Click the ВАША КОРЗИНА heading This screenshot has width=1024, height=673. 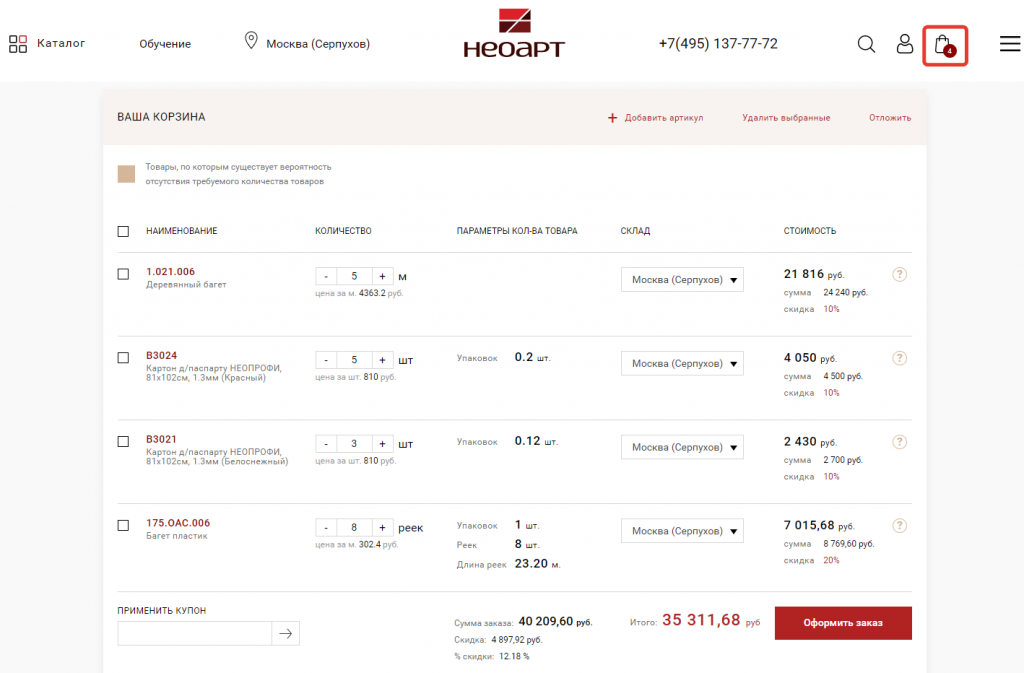click(161, 117)
